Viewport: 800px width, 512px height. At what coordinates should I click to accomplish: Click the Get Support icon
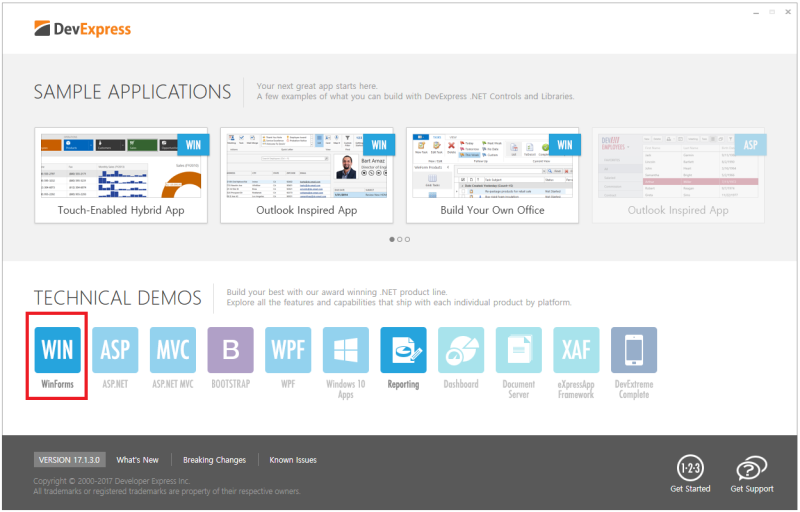click(752, 468)
